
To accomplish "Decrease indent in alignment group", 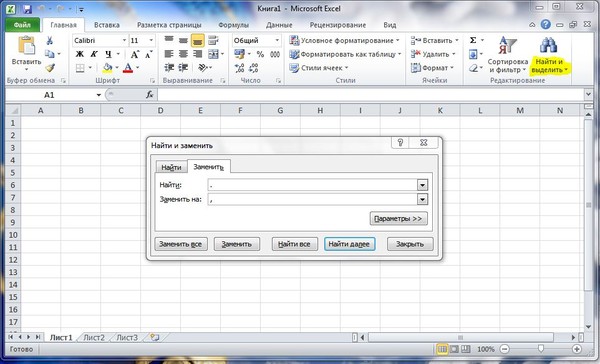I will 169,68.
